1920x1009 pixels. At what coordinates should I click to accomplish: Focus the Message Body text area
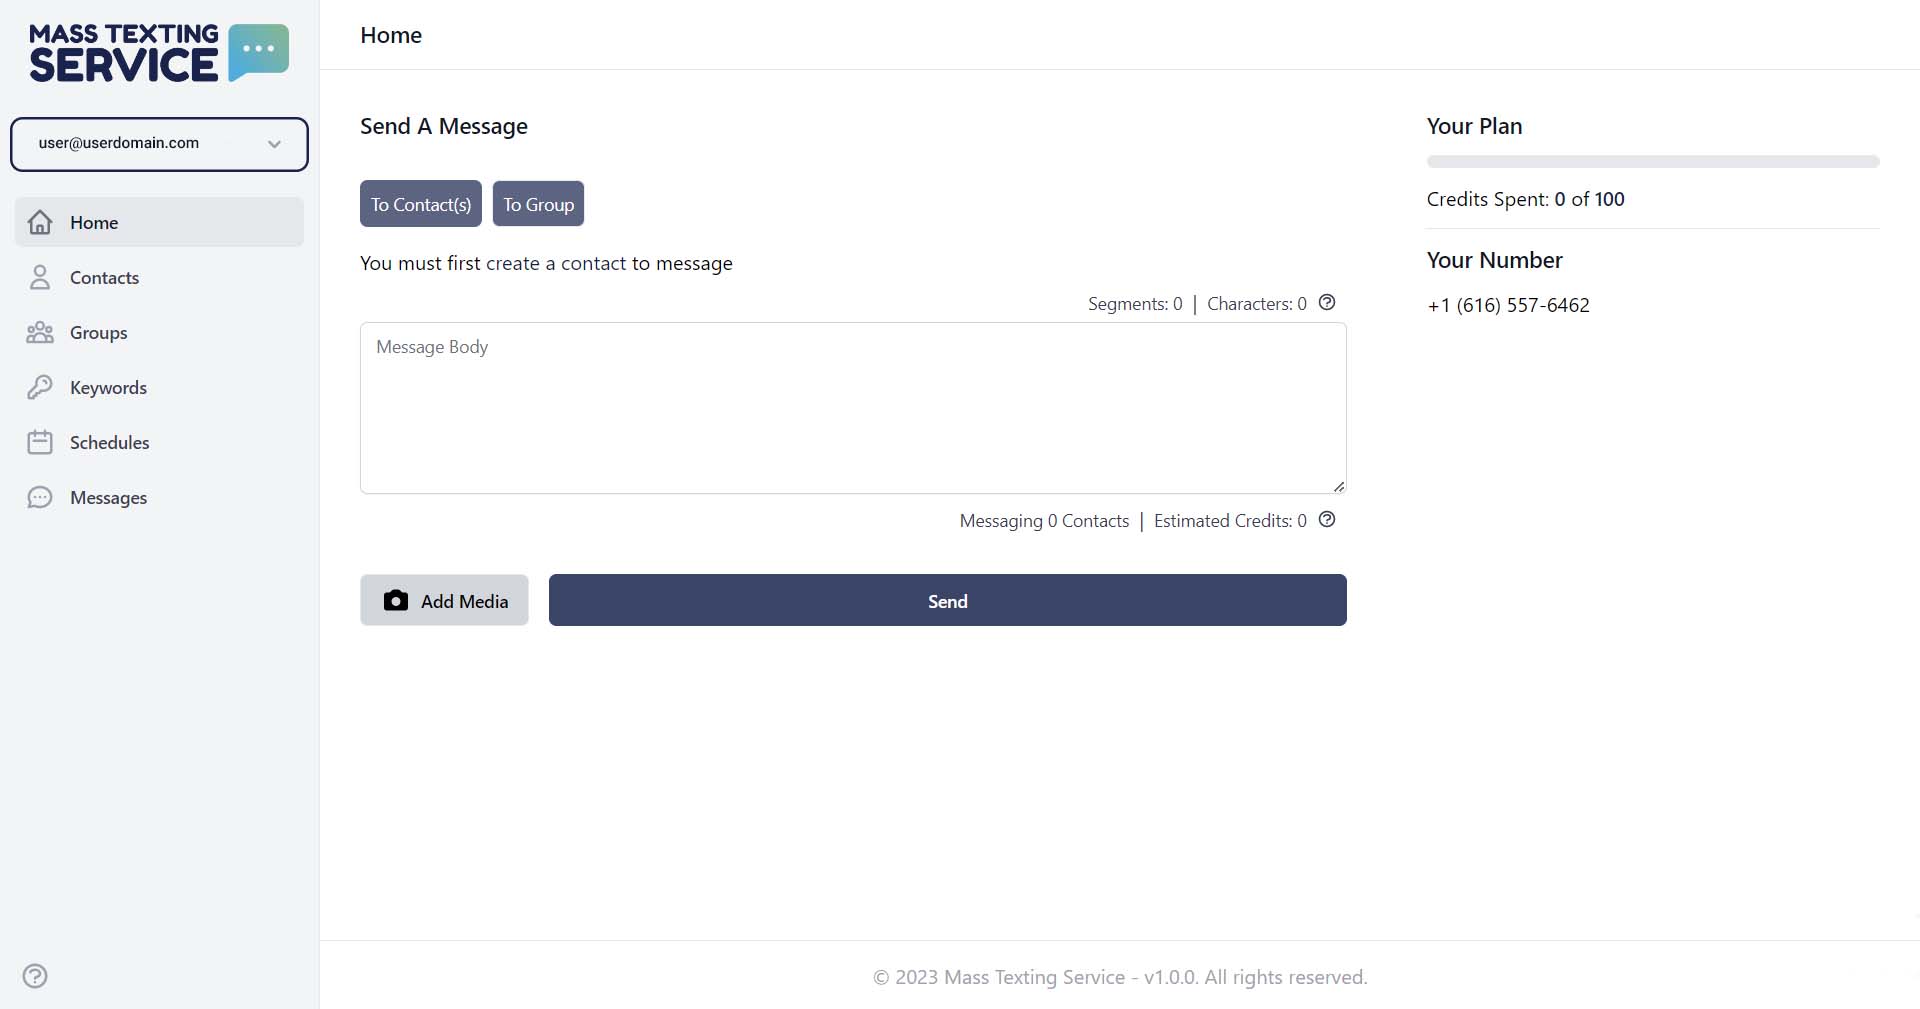coord(853,408)
